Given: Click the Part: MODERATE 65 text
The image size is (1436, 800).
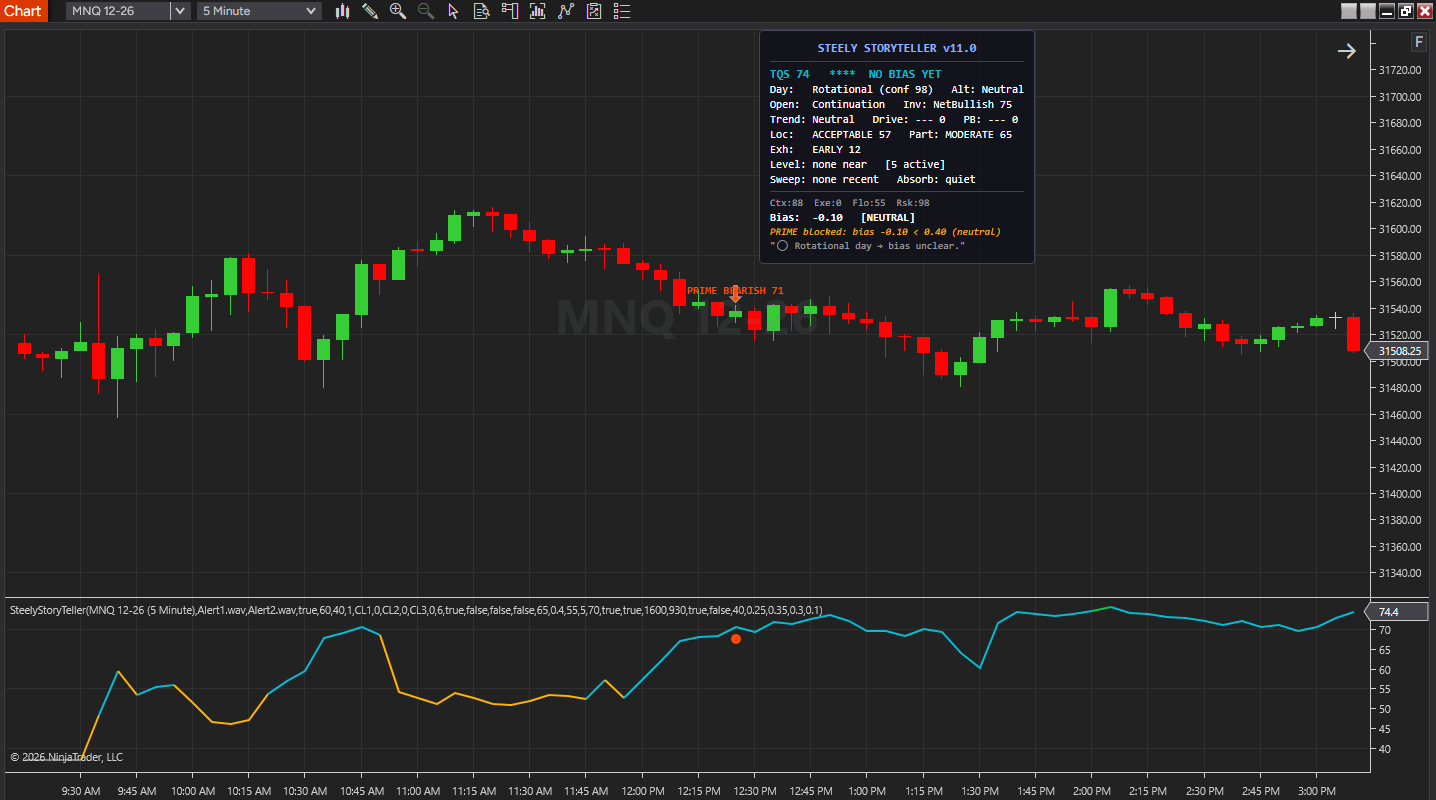Looking at the screenshot, I should pyautogui.click(x=960, y=134).
